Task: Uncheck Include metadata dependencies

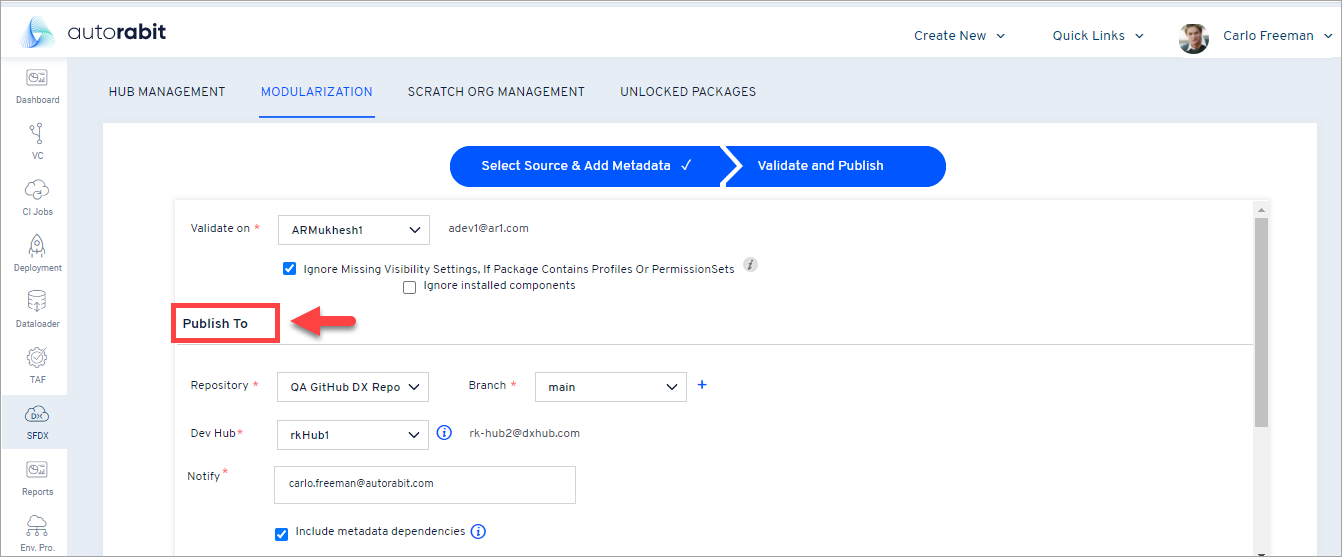Action: click(282, 533)
